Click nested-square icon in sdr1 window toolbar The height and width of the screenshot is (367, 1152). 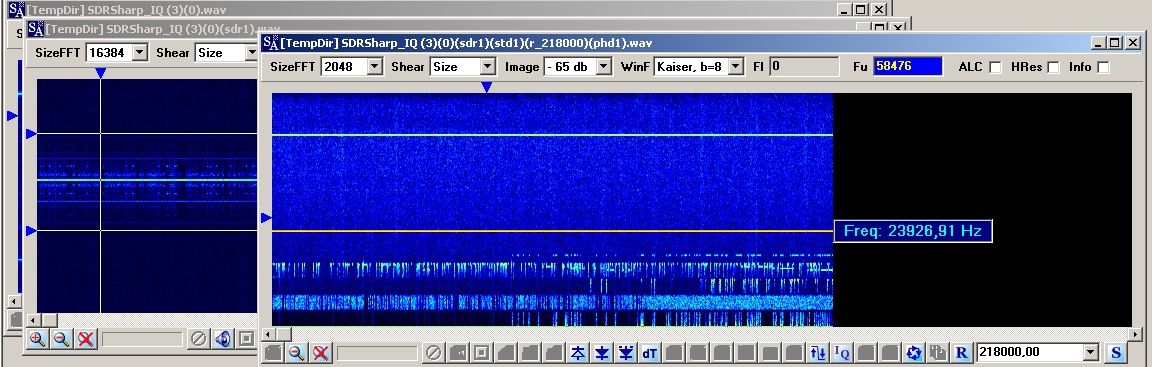pyautogui.click(x=246, y=338)
